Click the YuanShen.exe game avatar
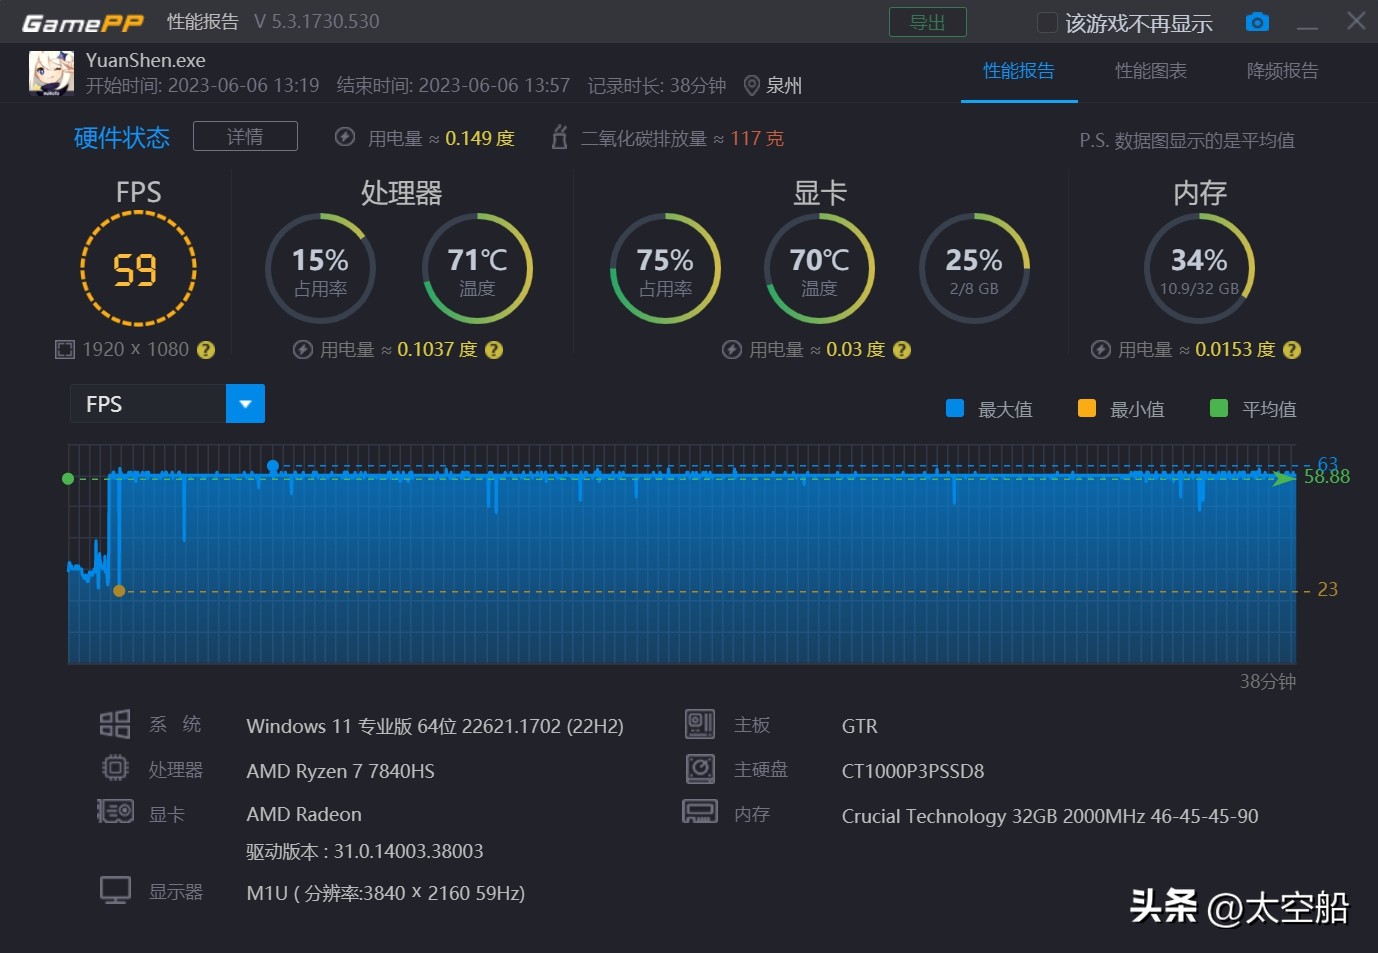The image size is (1378, 953). click(x=51, y=73)
